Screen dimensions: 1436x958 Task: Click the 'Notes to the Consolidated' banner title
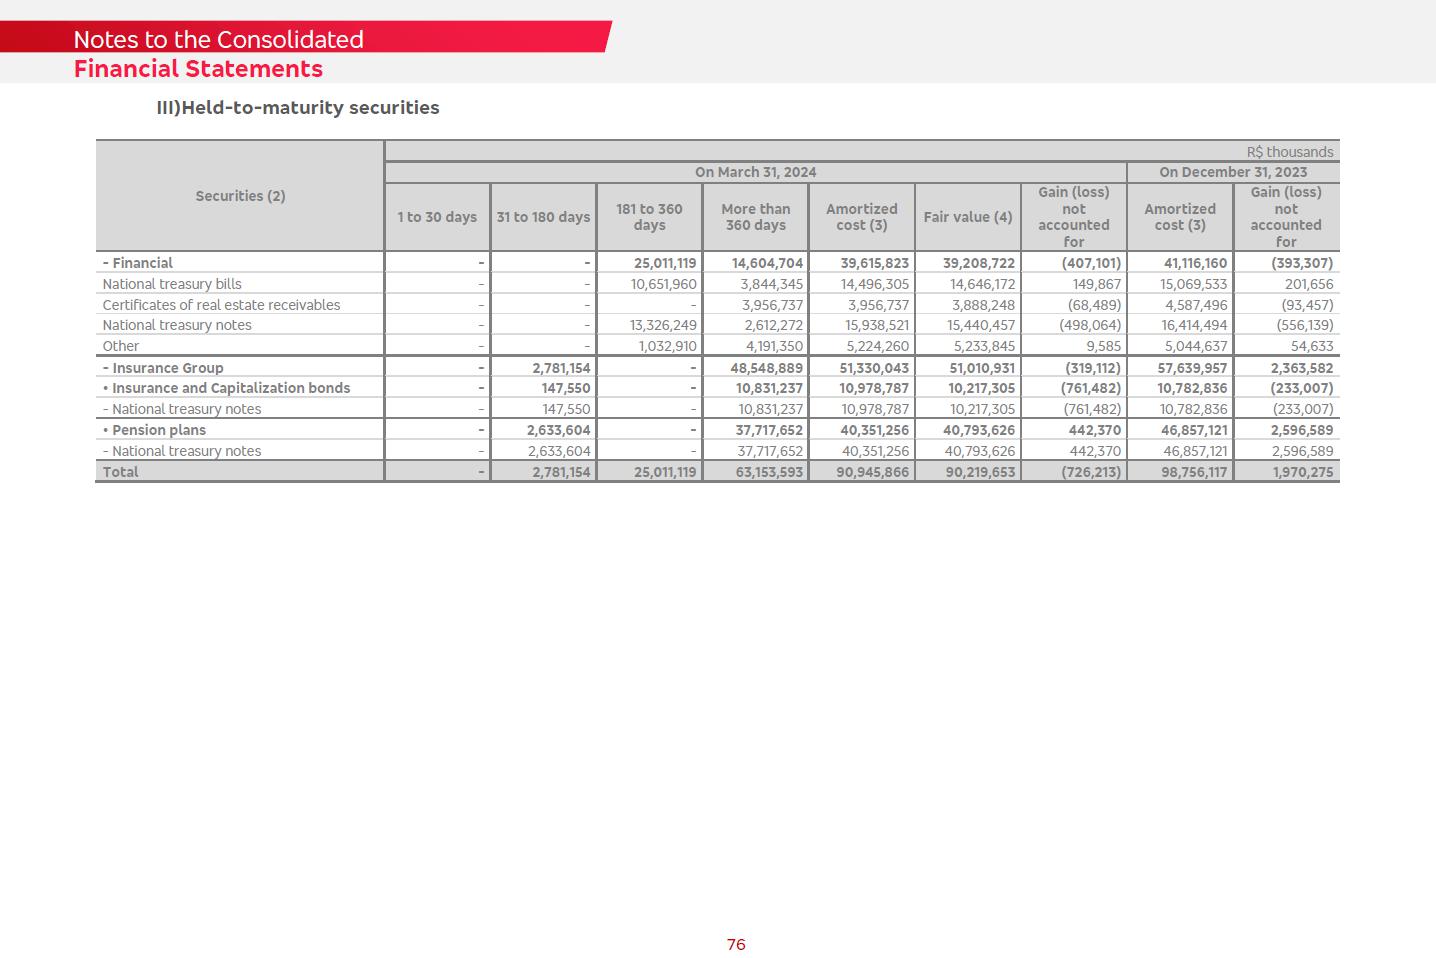(x=218, y=39)
